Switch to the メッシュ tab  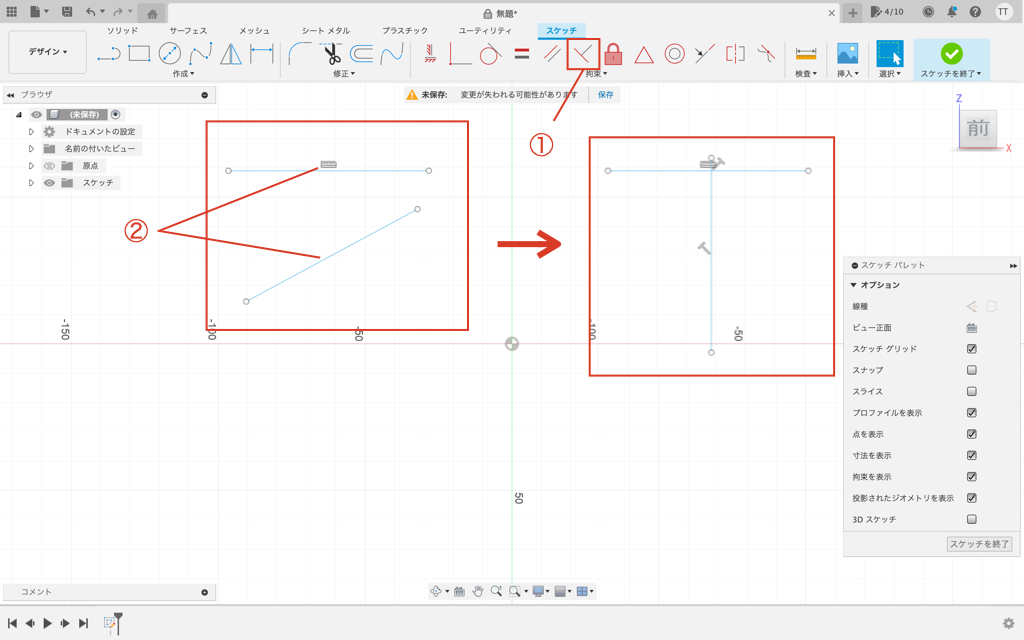(x=254, y=31)
